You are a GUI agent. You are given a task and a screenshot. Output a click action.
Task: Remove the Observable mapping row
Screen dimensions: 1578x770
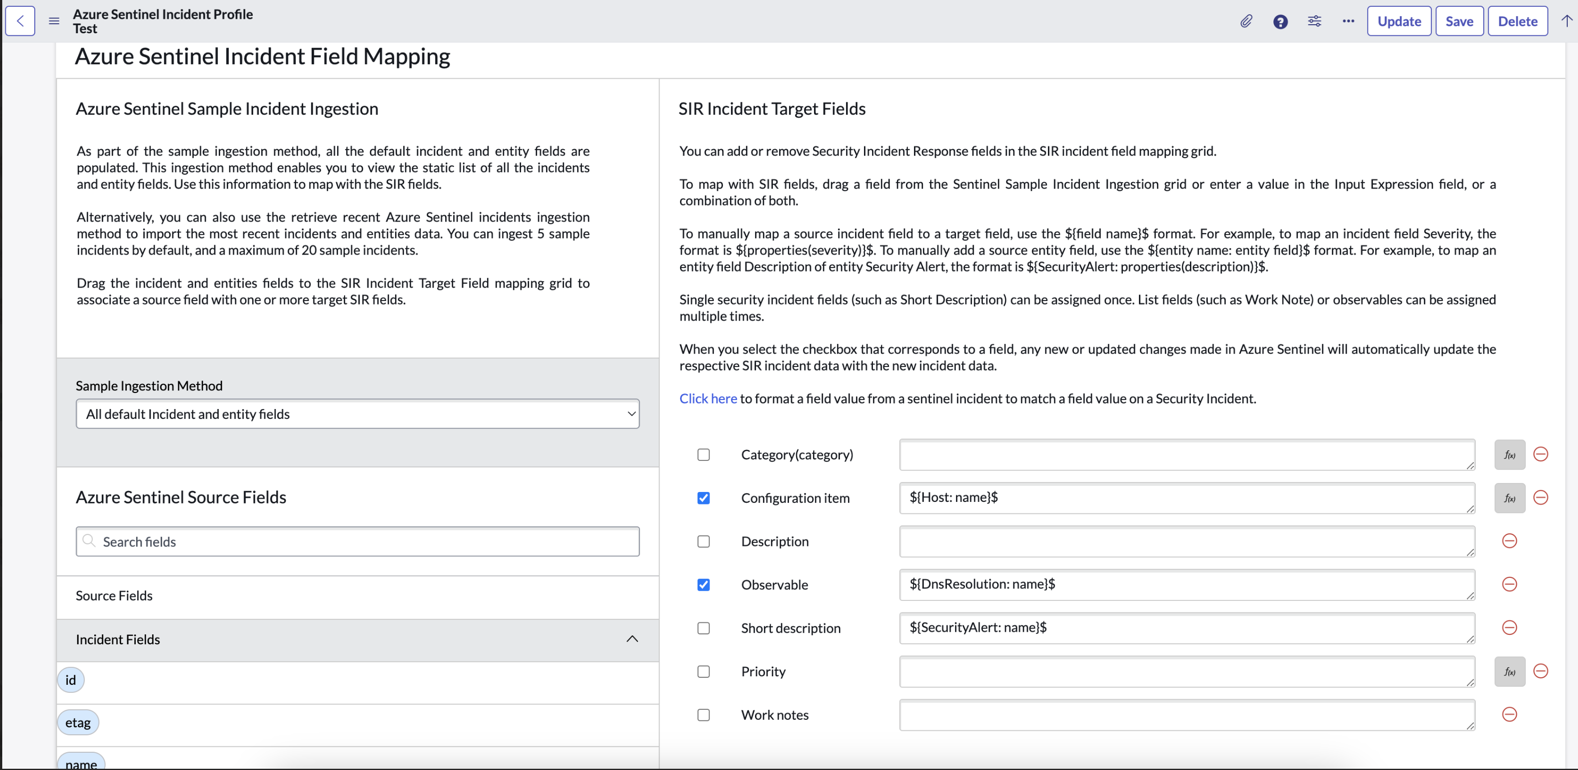tap(1510, 584)
